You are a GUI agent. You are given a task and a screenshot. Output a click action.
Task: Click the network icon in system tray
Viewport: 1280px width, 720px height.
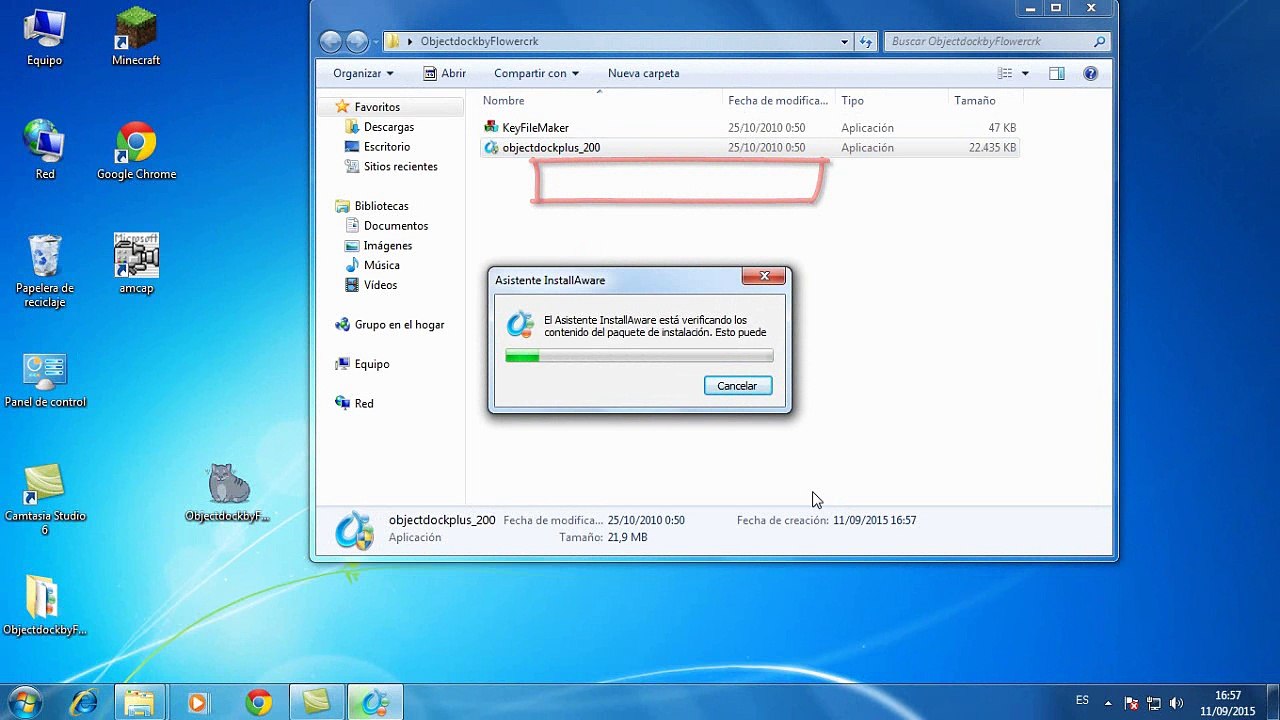pyautogui.click(x=1154, y=703)
